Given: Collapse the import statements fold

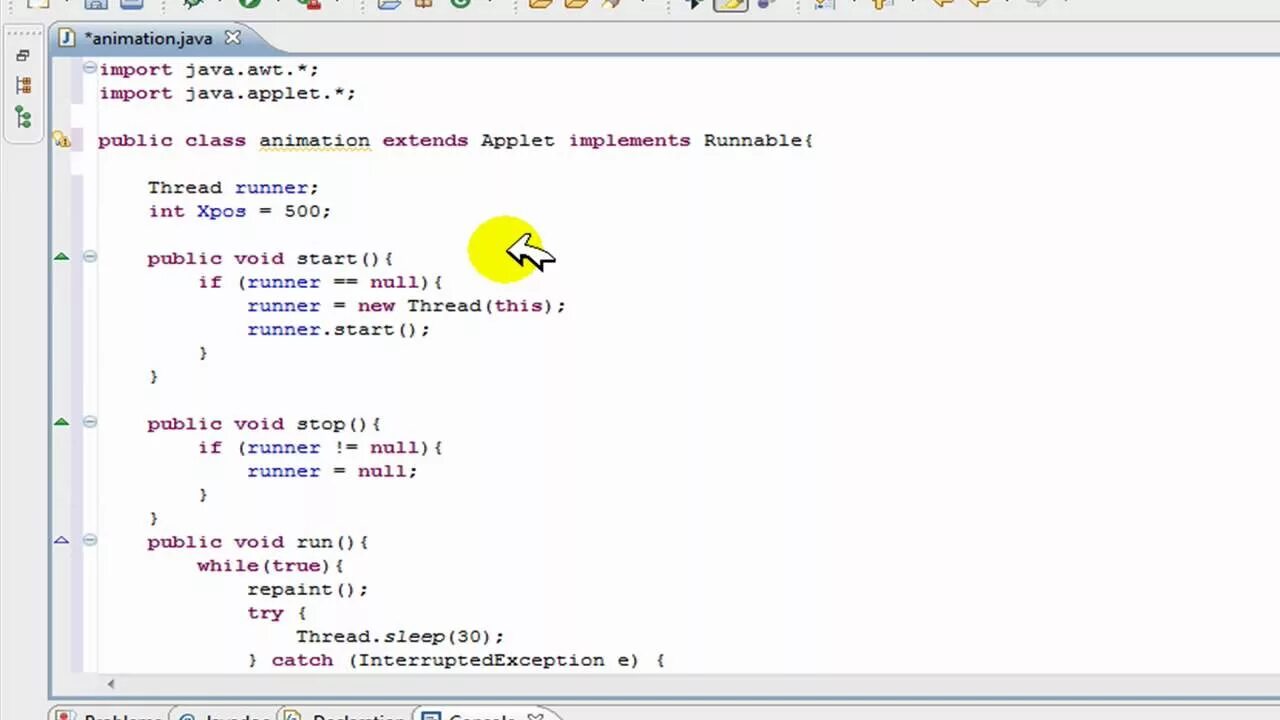Looking at the screenshot, I should pyautogui.click(x=90, y=68).
